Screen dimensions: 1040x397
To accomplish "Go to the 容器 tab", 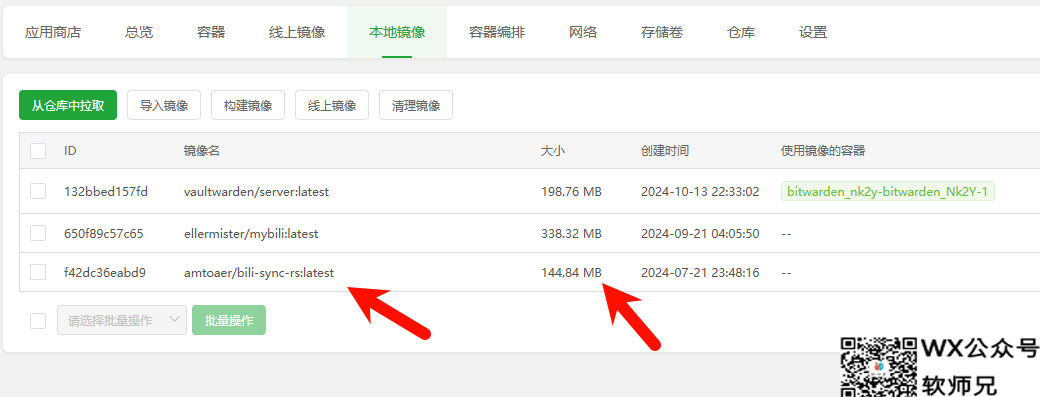I will pos(211,32).
